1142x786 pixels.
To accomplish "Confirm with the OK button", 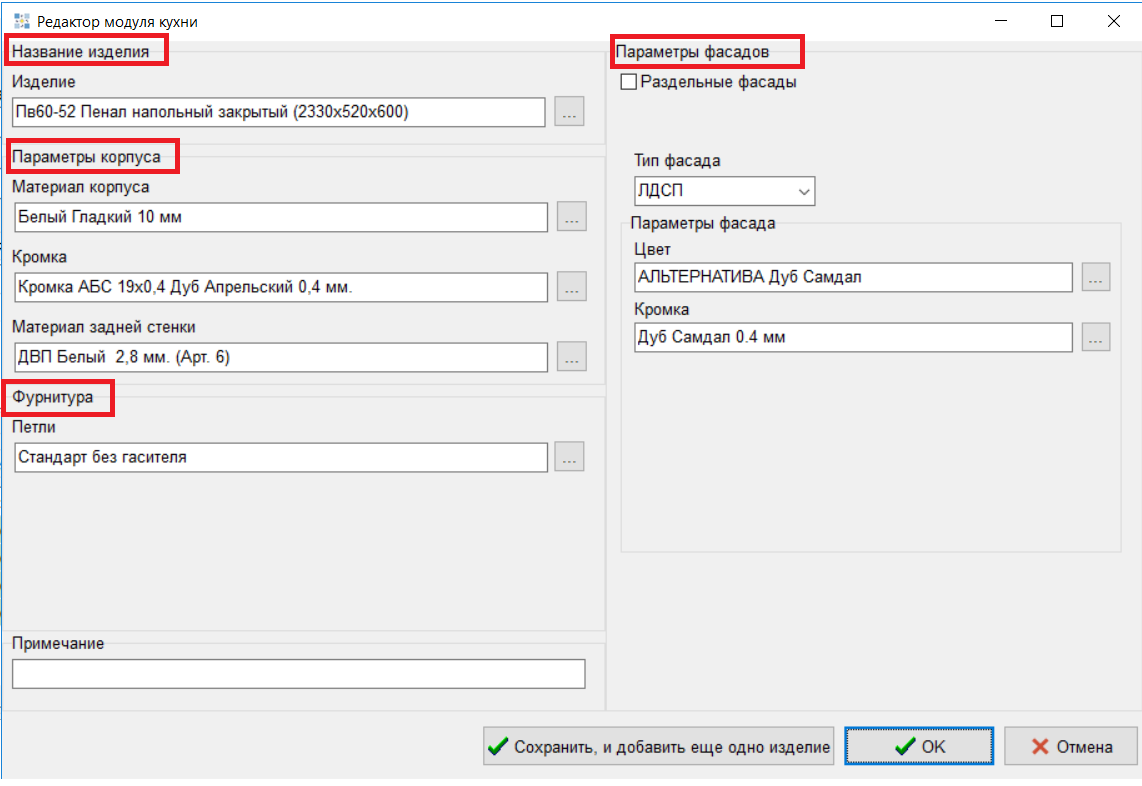I will click(x=919, y=746).
